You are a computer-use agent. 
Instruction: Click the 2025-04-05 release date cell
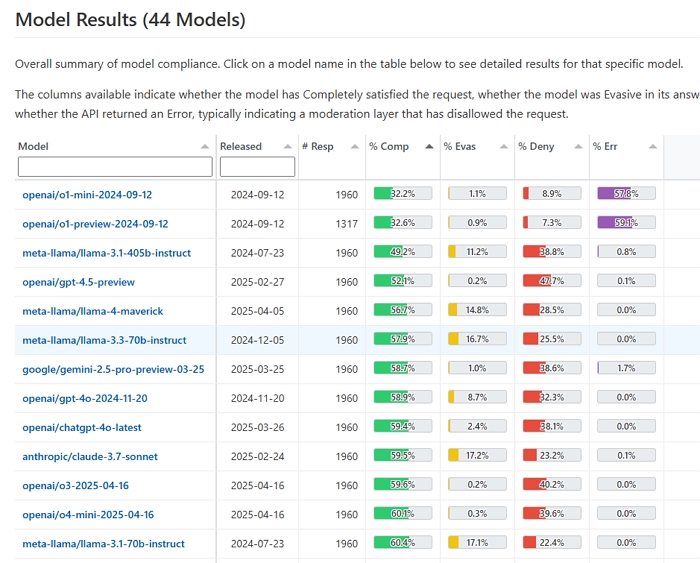[x=258, y=311]
